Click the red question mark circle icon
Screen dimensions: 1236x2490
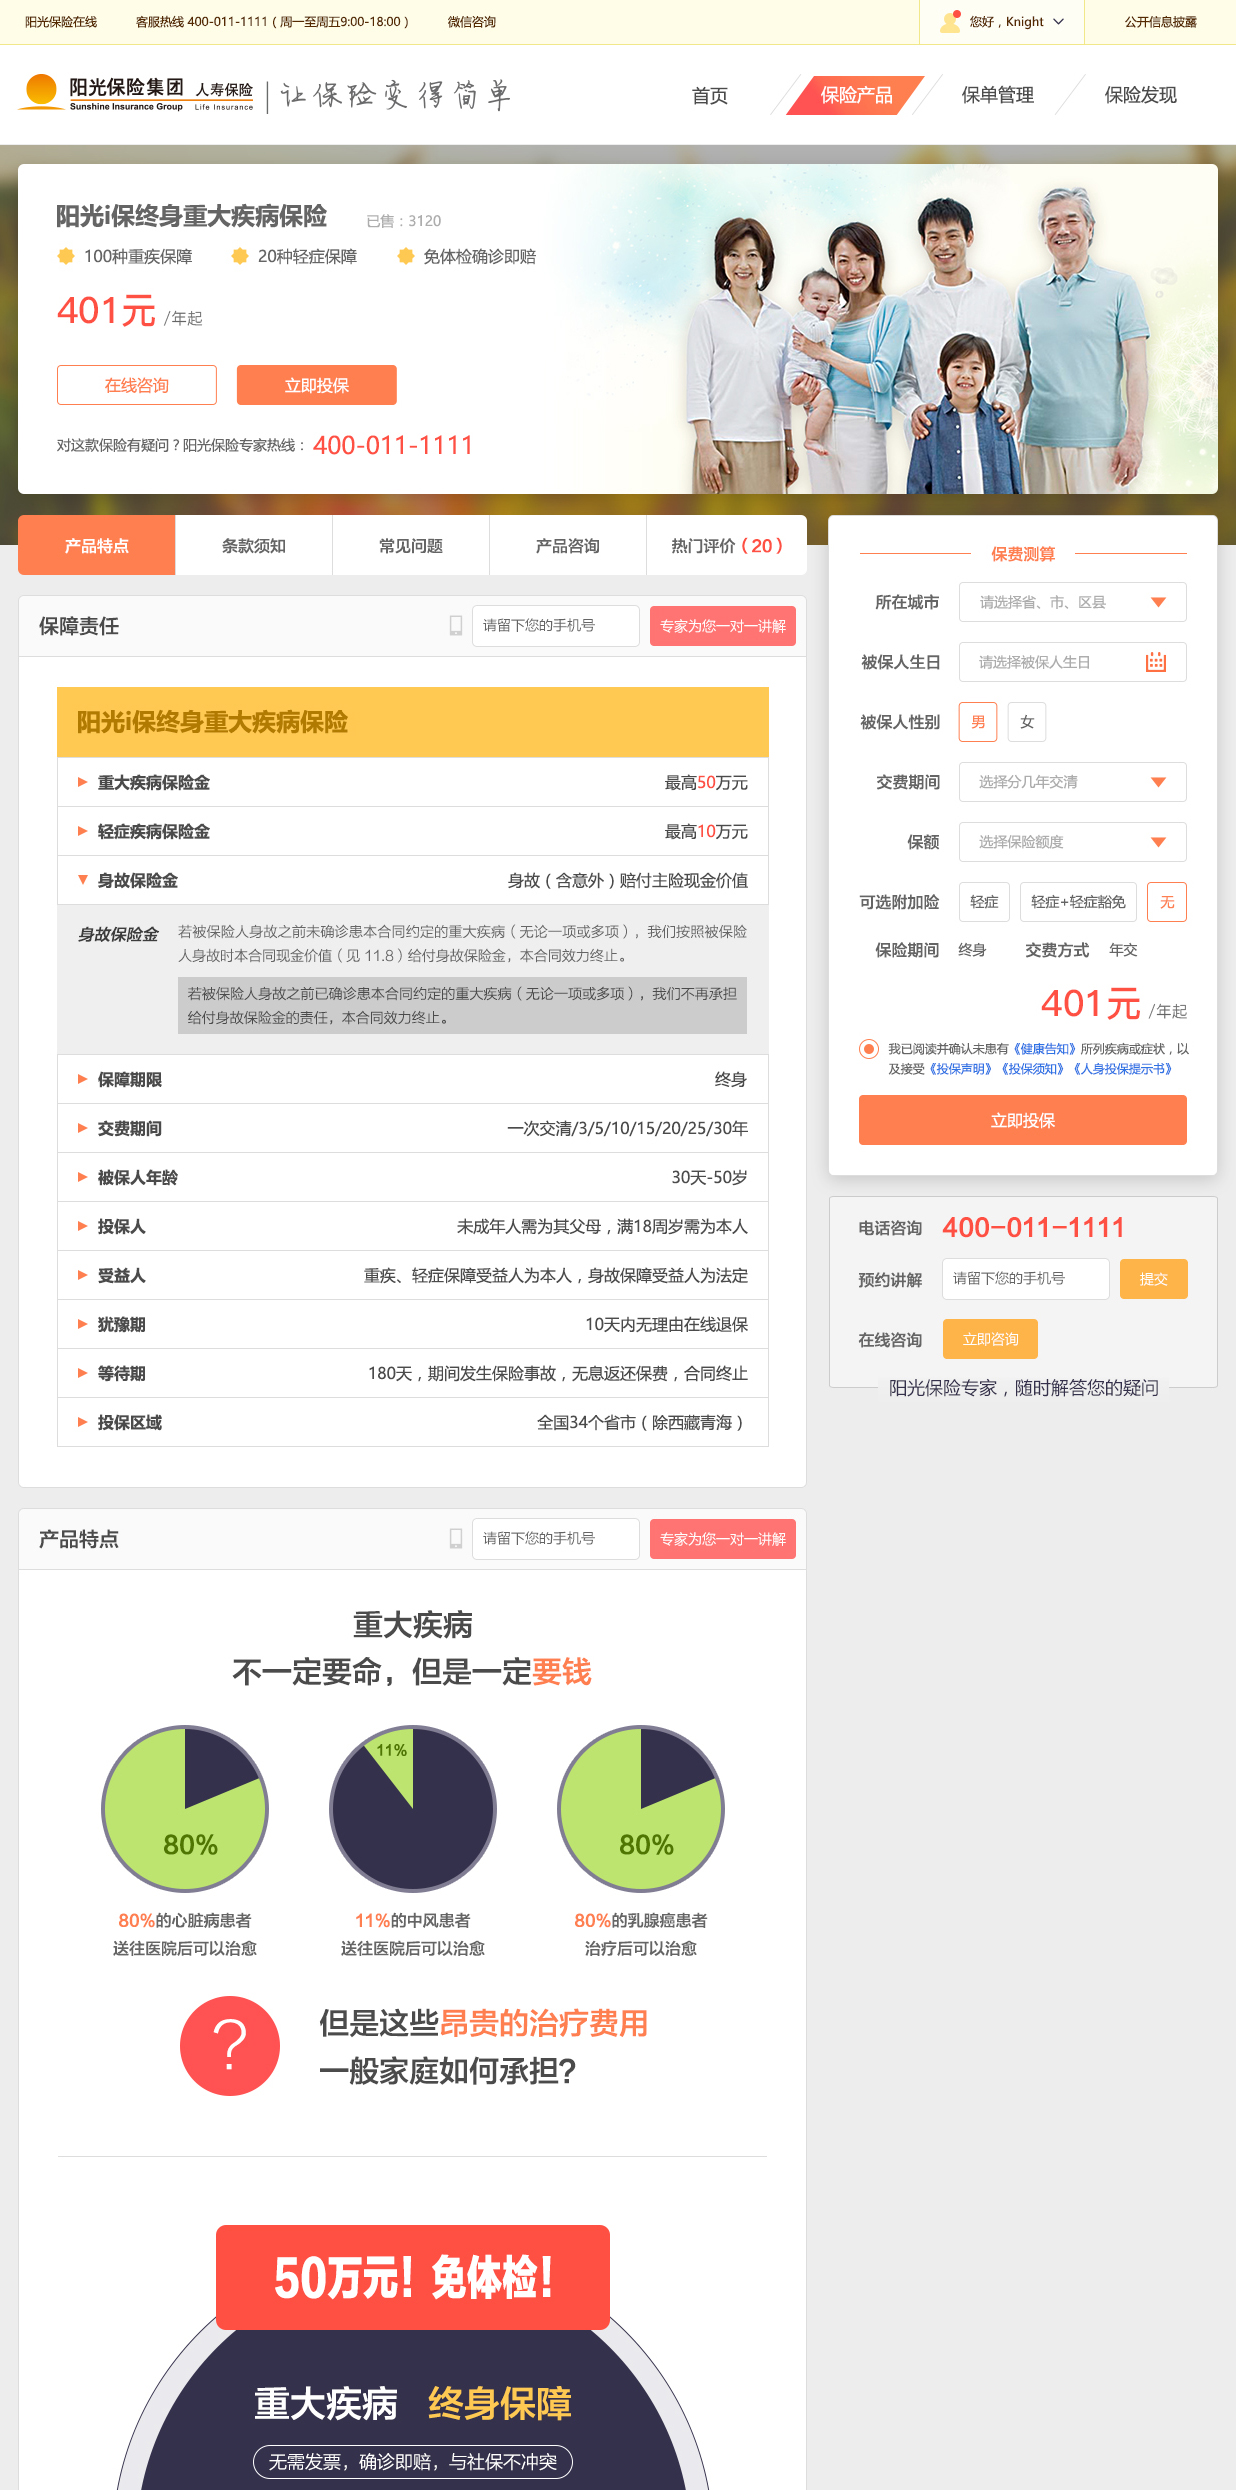click(230, 2046)
